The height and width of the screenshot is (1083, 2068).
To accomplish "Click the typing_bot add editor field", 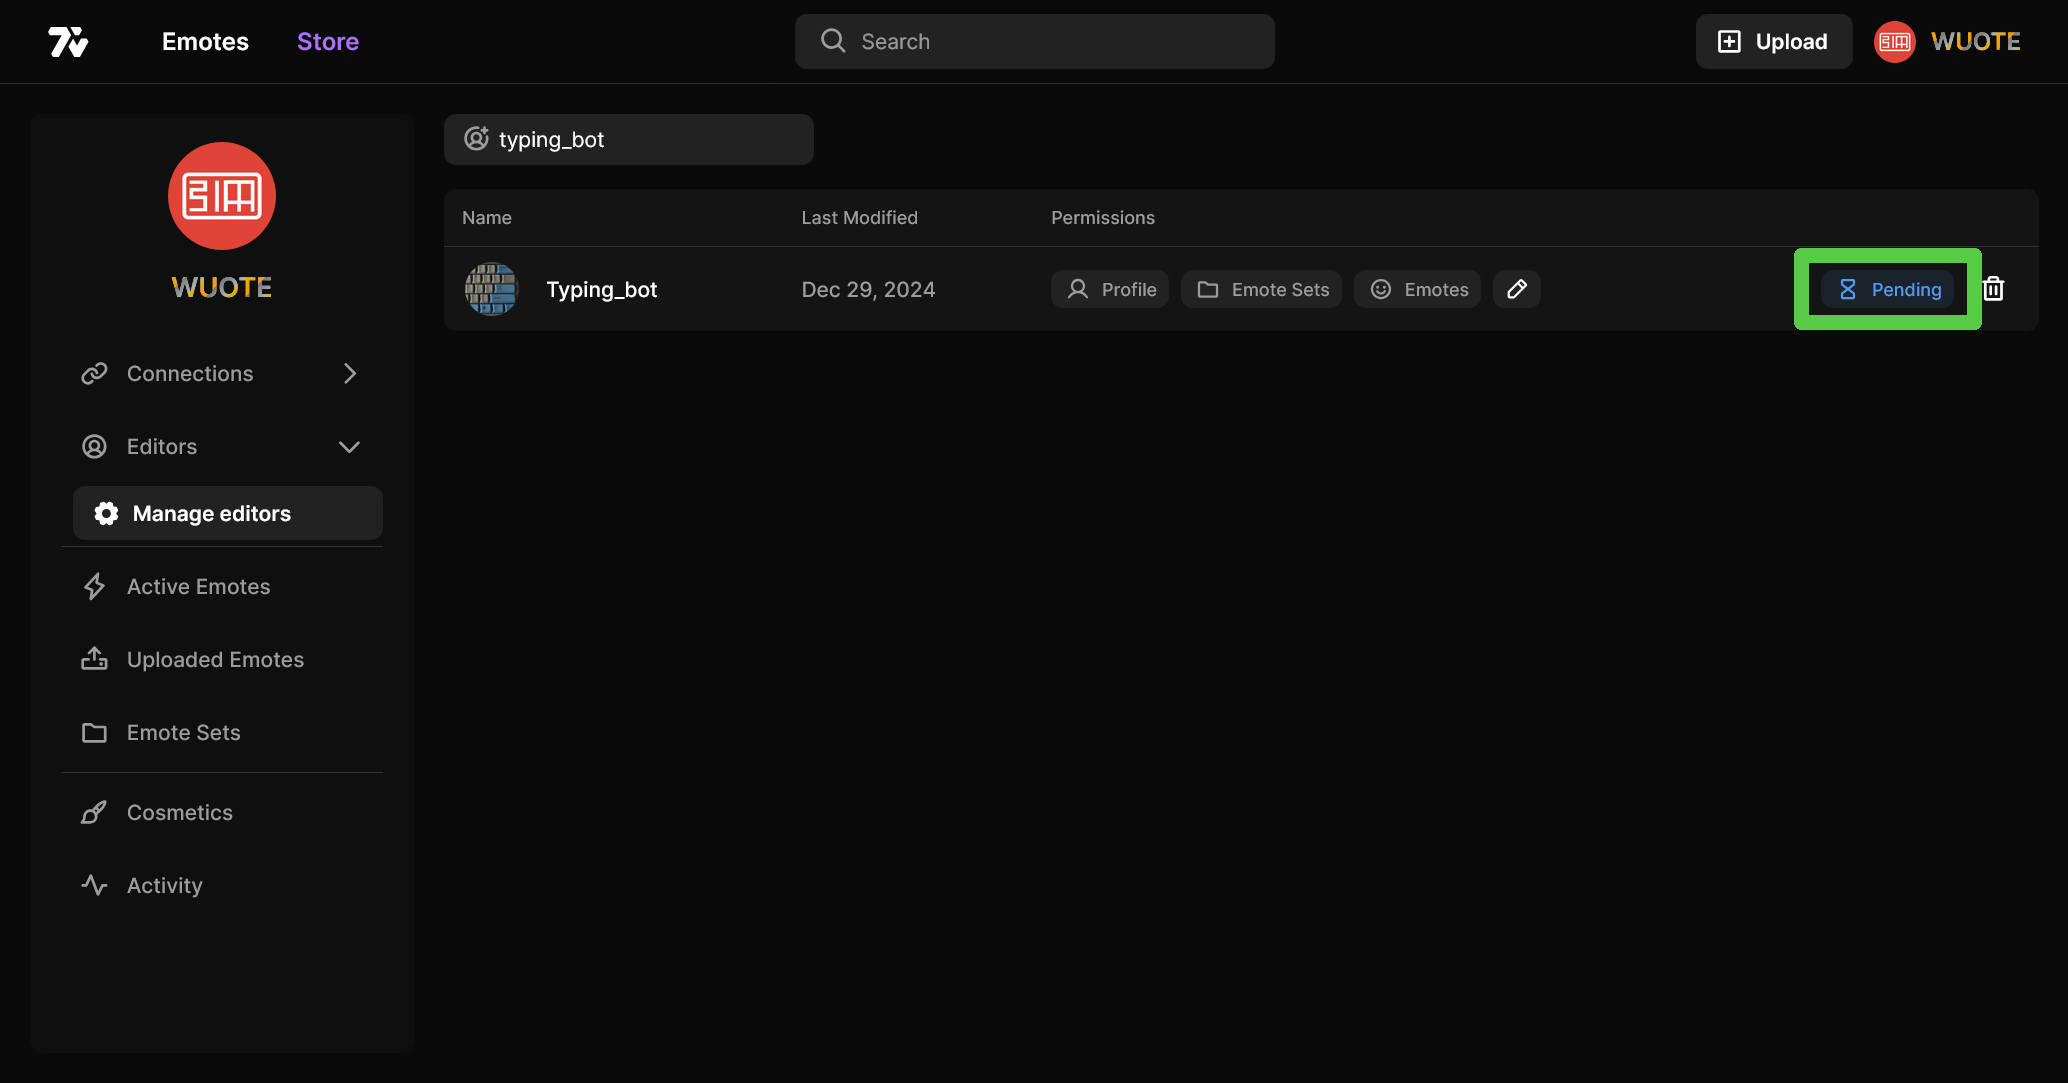I will coord(629,140).
